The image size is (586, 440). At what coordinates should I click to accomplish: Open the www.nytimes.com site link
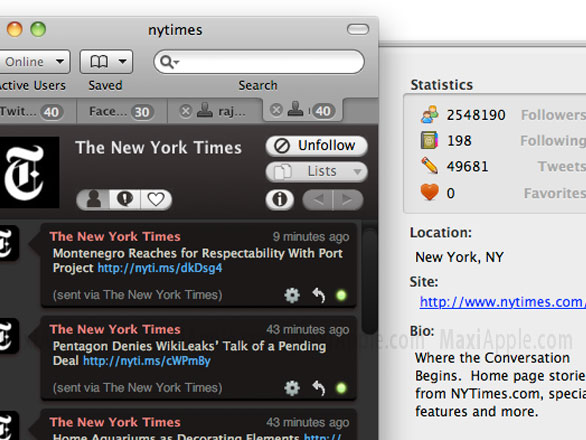(x=502, y=302)
